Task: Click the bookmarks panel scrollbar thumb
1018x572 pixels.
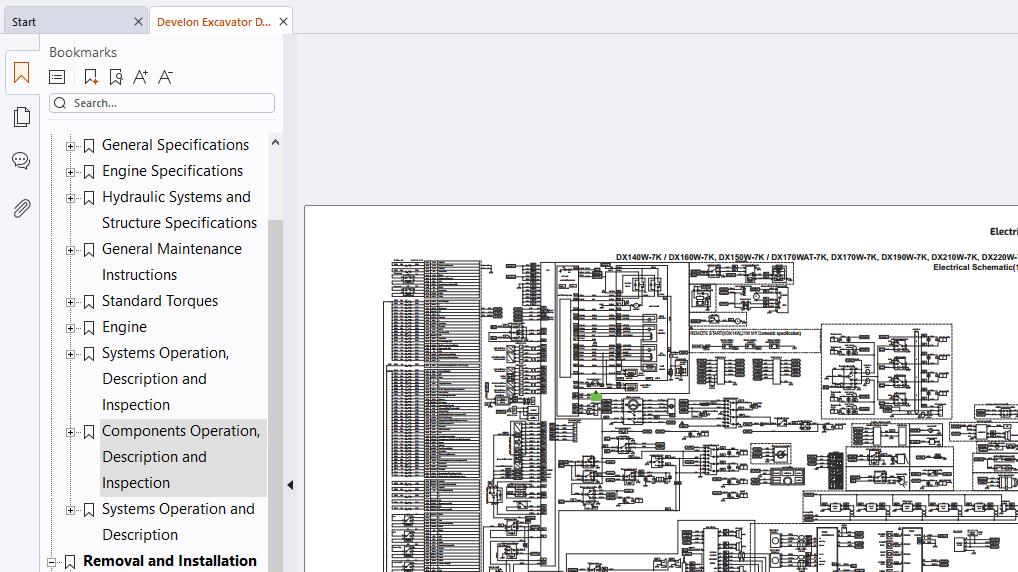Action: [275, 396]
